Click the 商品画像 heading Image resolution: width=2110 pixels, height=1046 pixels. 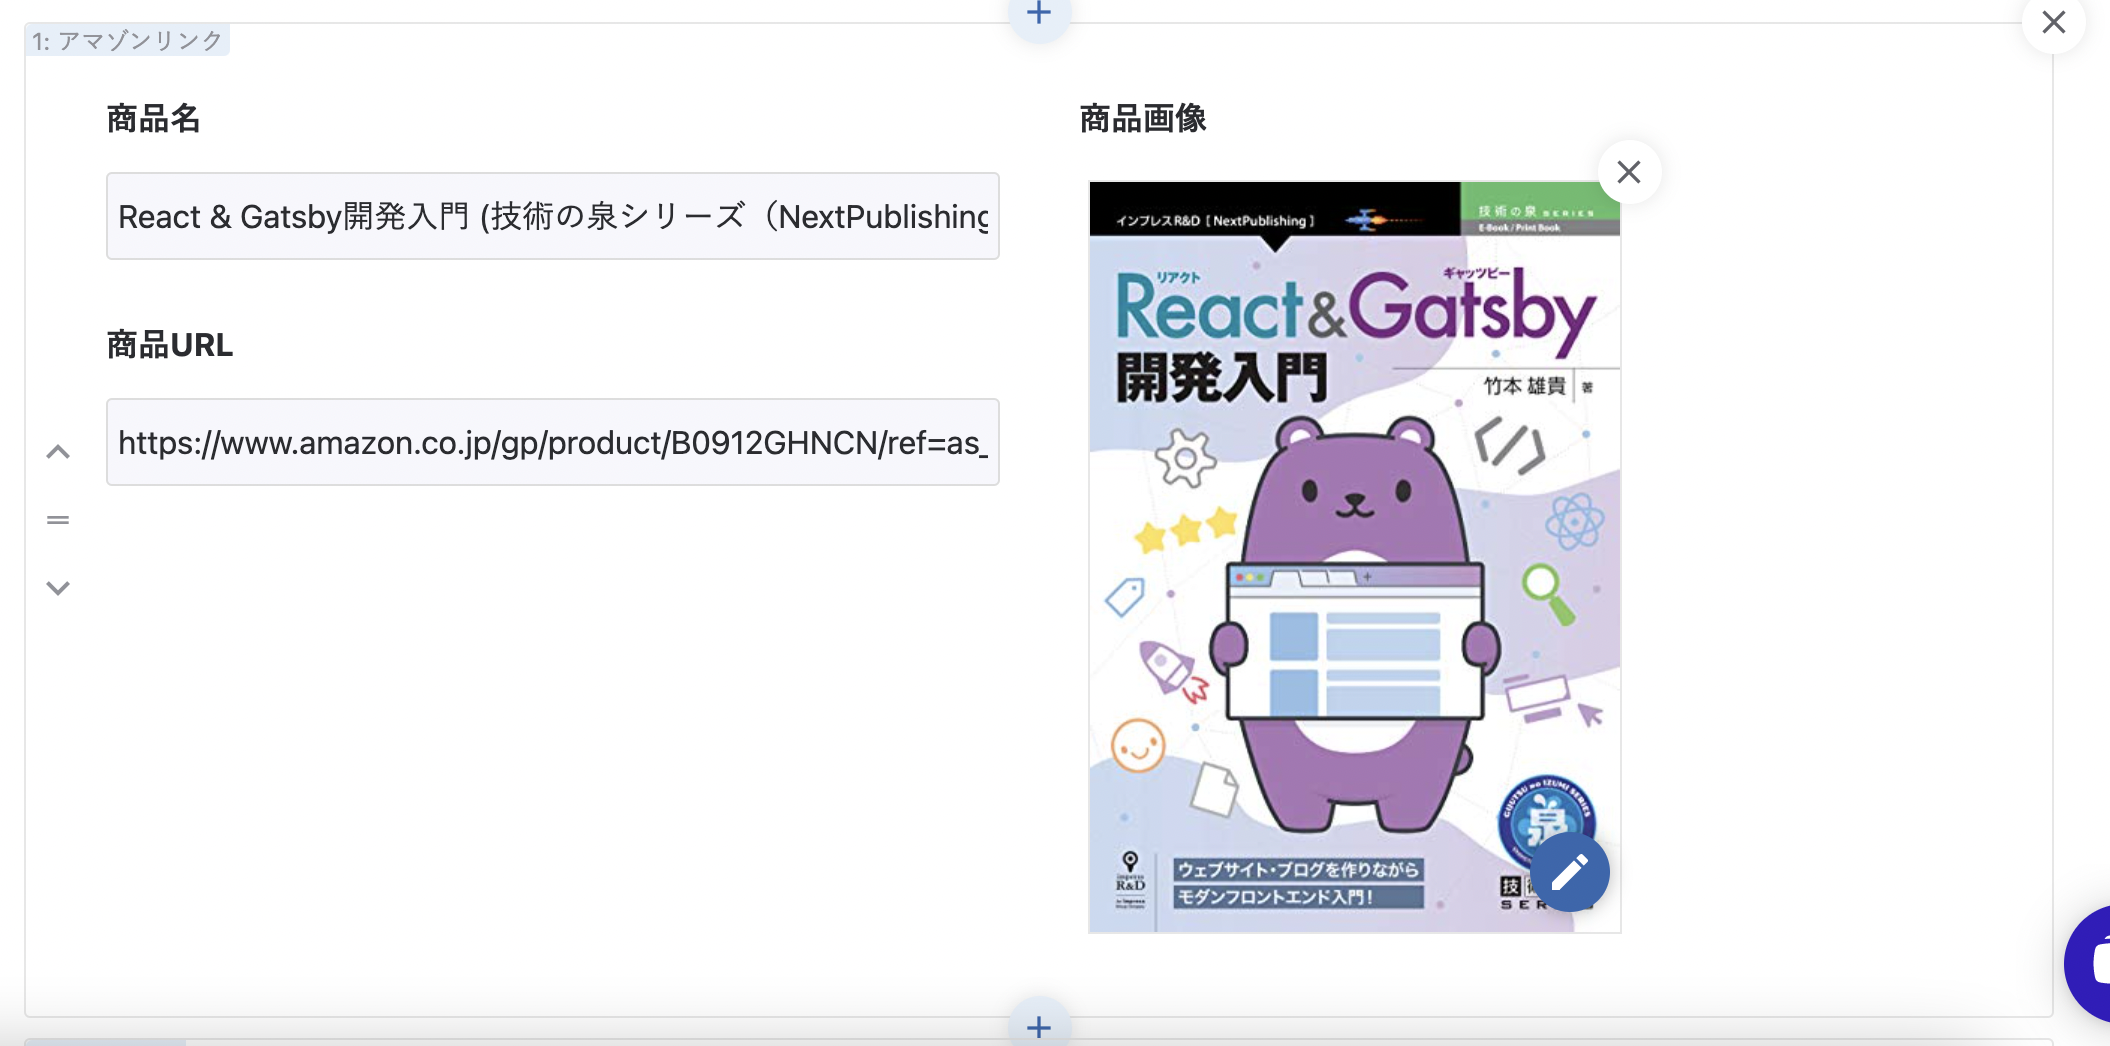[1142, 119]
